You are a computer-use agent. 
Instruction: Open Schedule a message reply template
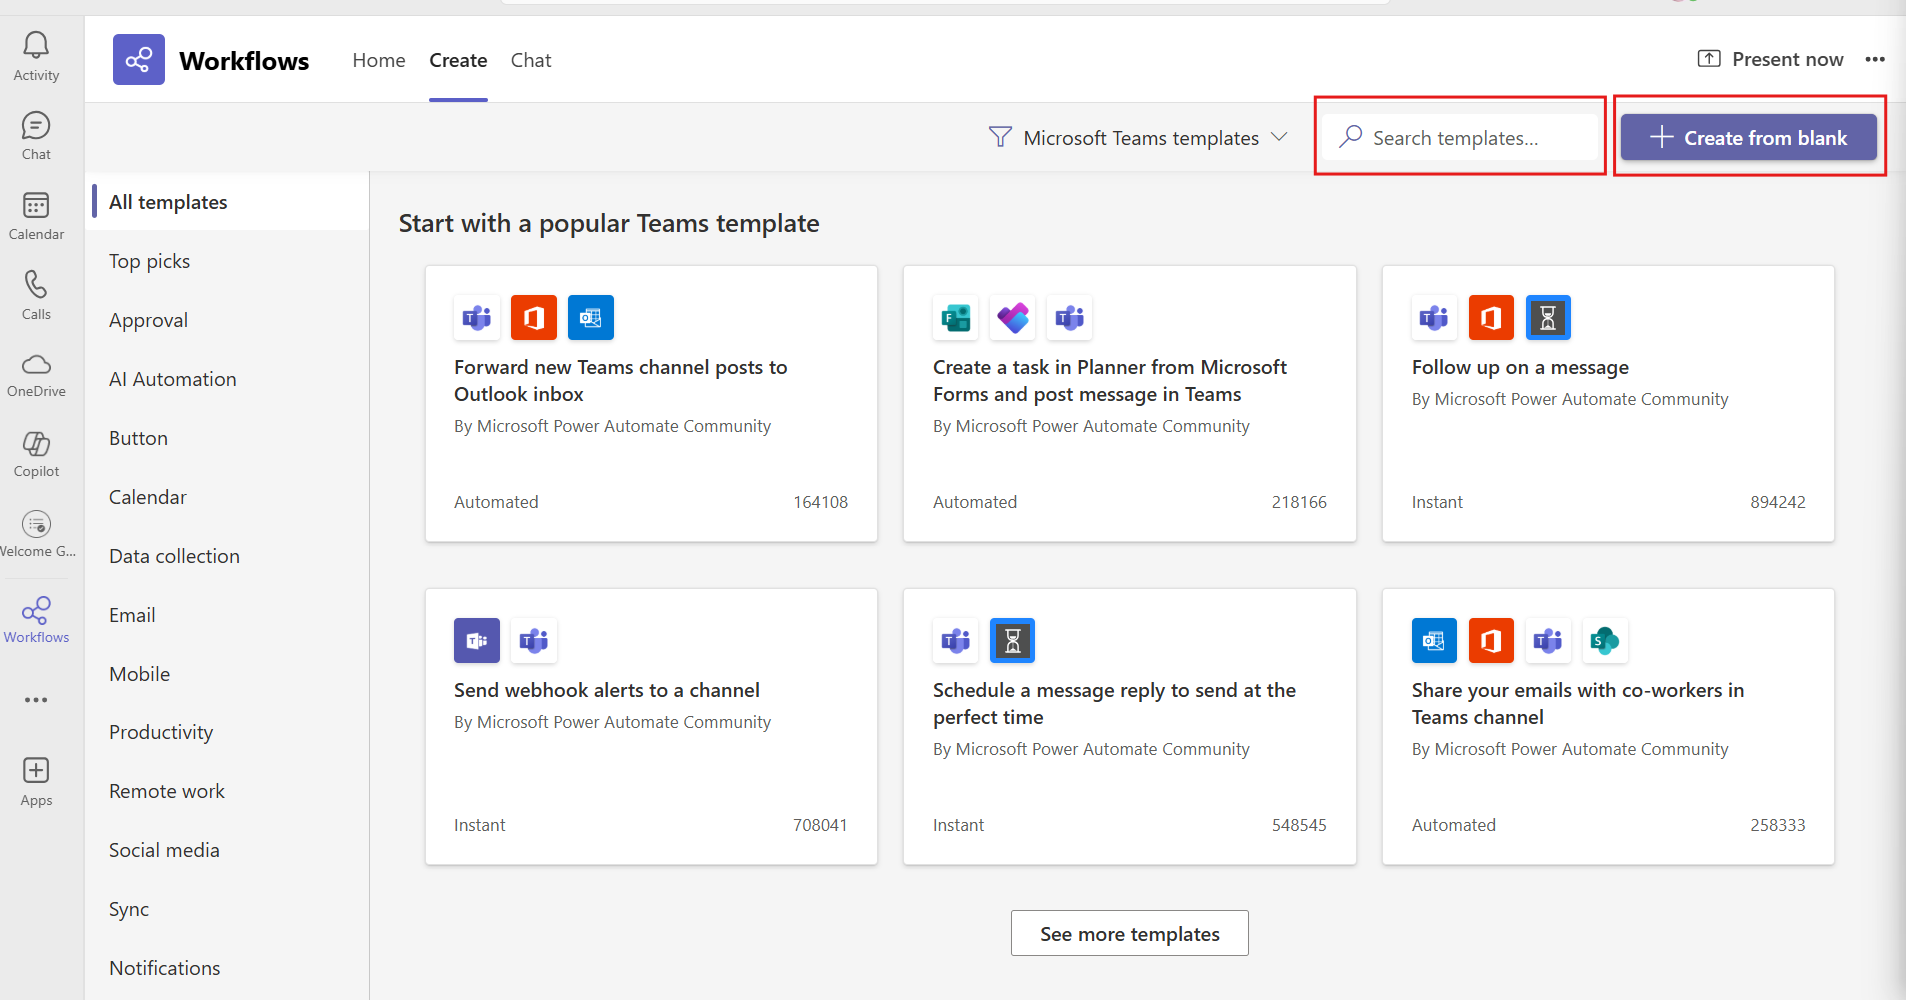click(x=1130, y=727)
